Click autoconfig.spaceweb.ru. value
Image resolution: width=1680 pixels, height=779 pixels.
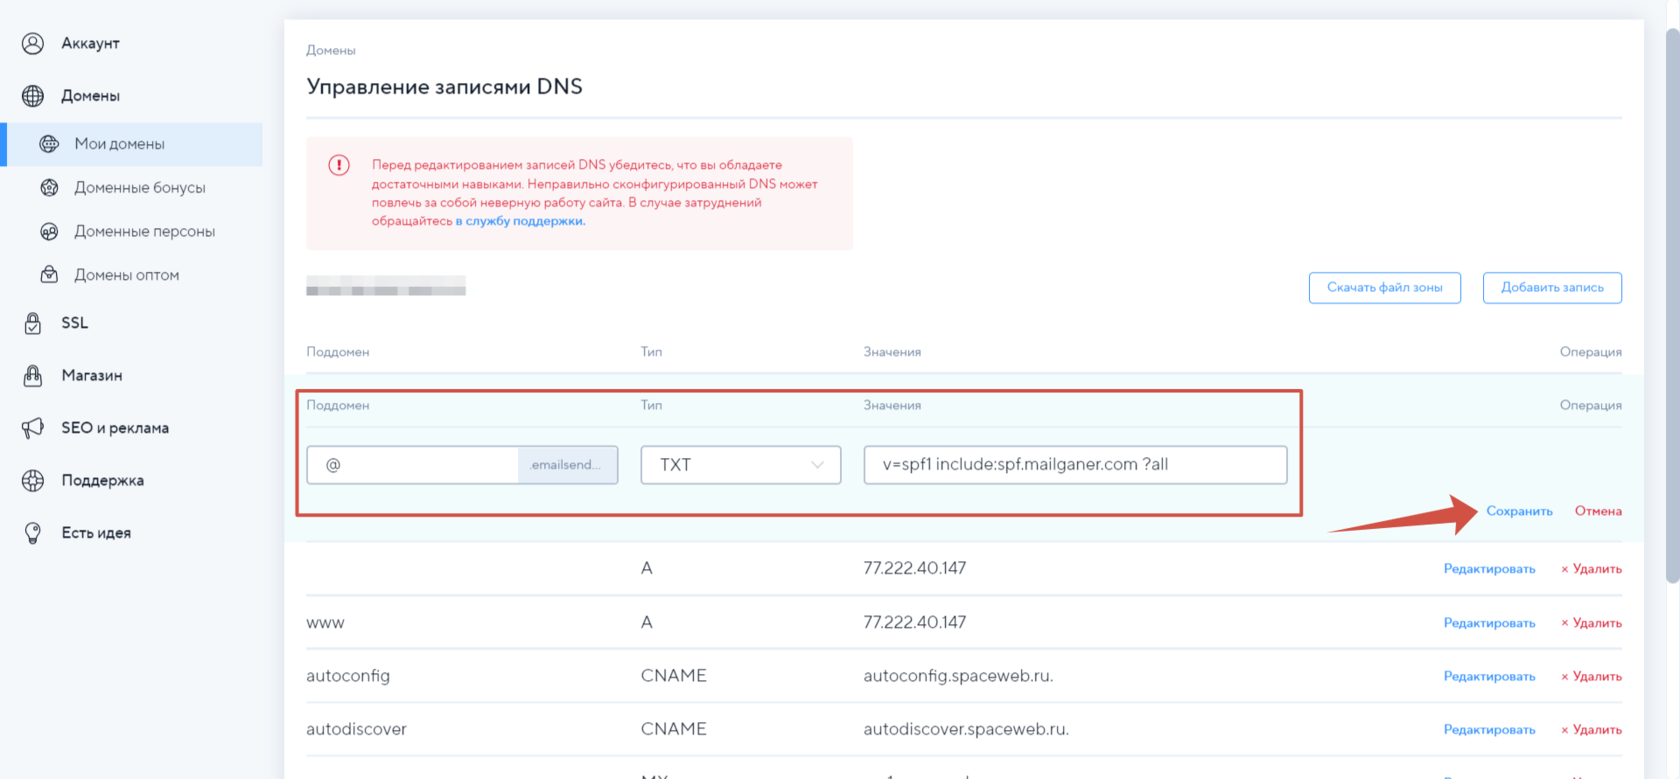click(x=958, y=676)
